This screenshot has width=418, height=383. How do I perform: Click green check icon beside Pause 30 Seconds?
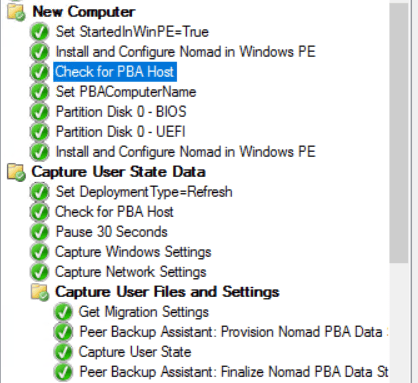[x=39, y=232]
